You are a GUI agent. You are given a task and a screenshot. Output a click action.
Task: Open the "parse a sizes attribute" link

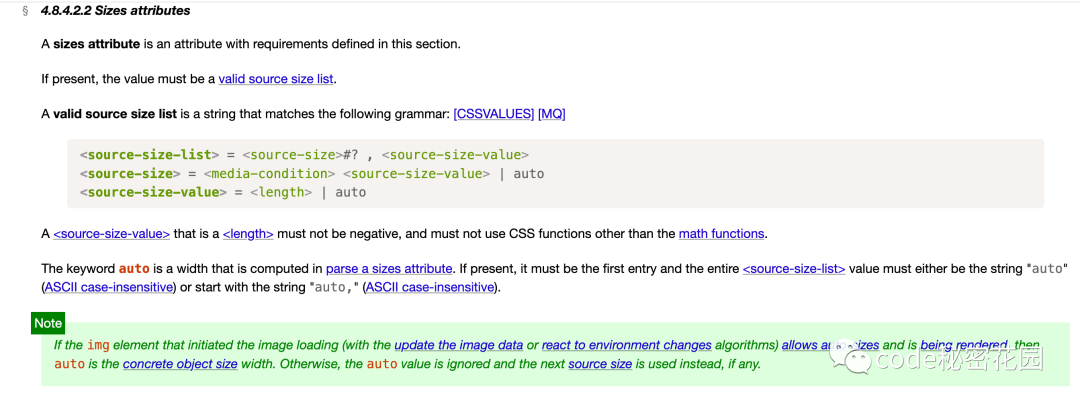click(x=389, y=269)
